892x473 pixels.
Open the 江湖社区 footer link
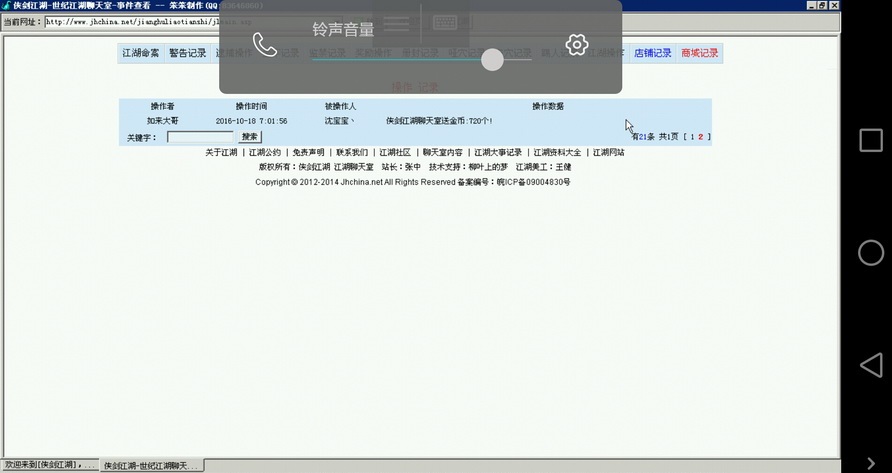point(395,153)
